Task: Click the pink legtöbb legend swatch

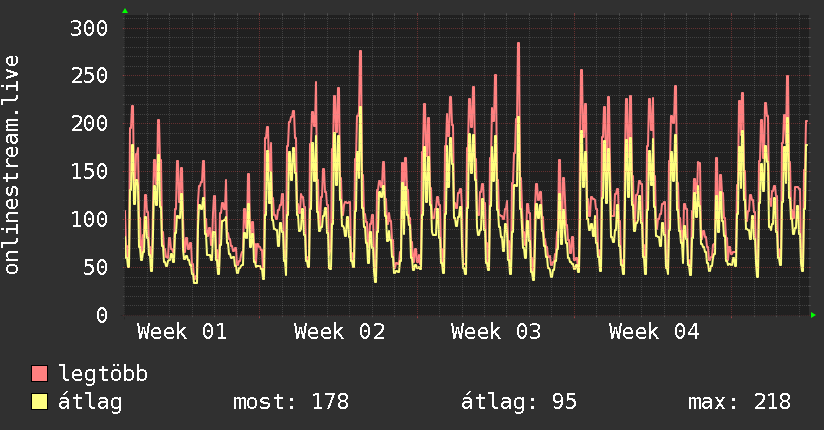Action: coord(39,373)
